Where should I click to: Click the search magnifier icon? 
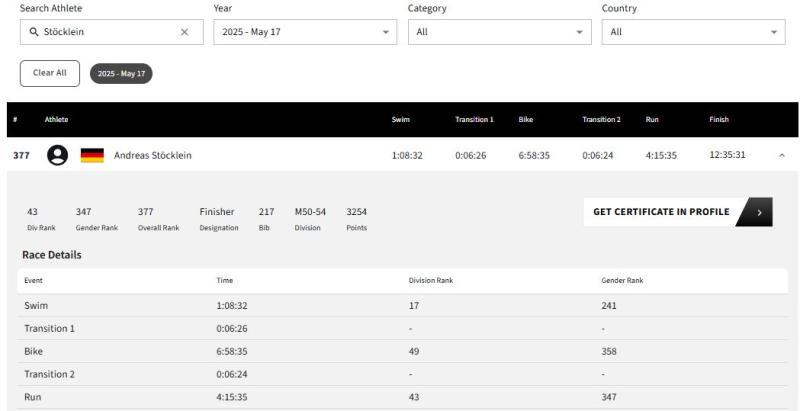[x=34, y=32]
